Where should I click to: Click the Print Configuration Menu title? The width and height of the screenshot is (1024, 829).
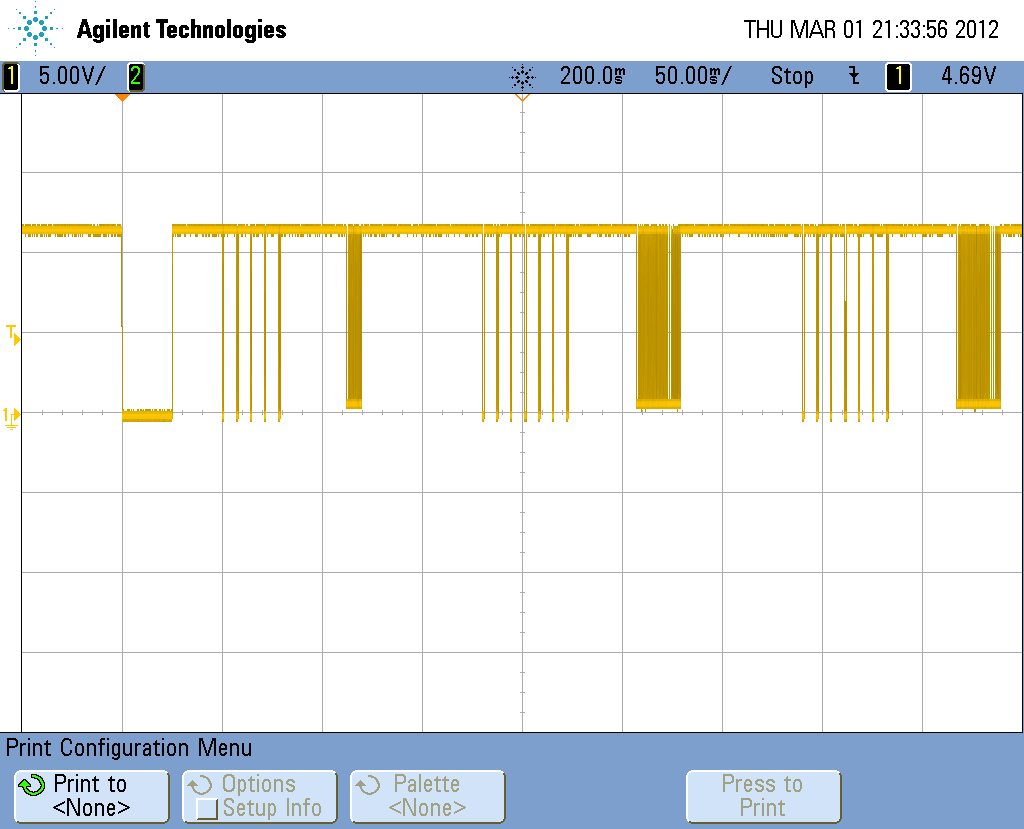point(129,747)
